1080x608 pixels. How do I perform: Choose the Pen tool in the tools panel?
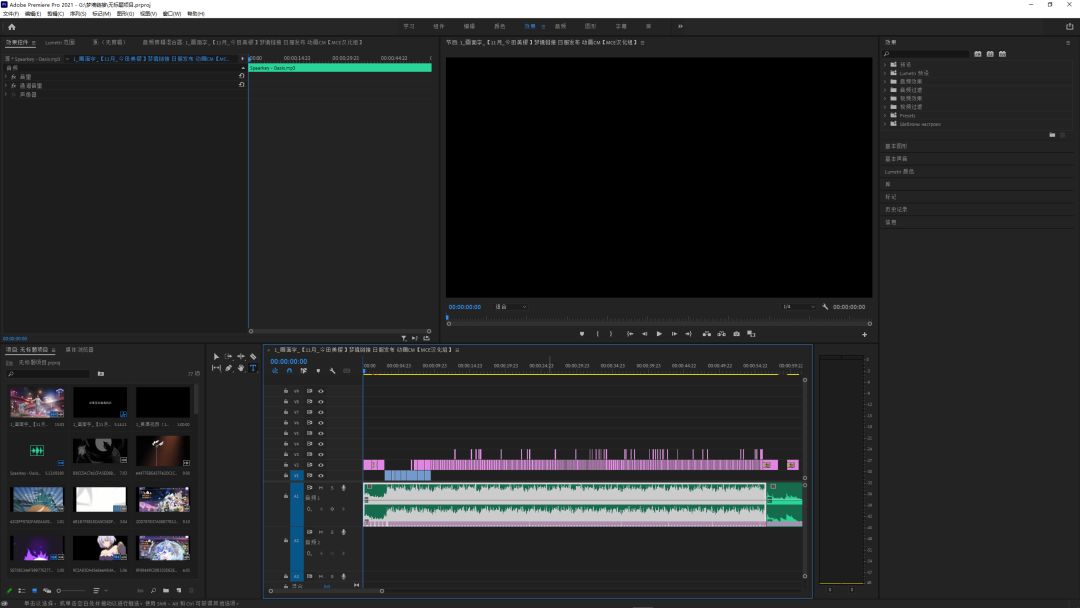pyautogui.click(x=229, y=368)
